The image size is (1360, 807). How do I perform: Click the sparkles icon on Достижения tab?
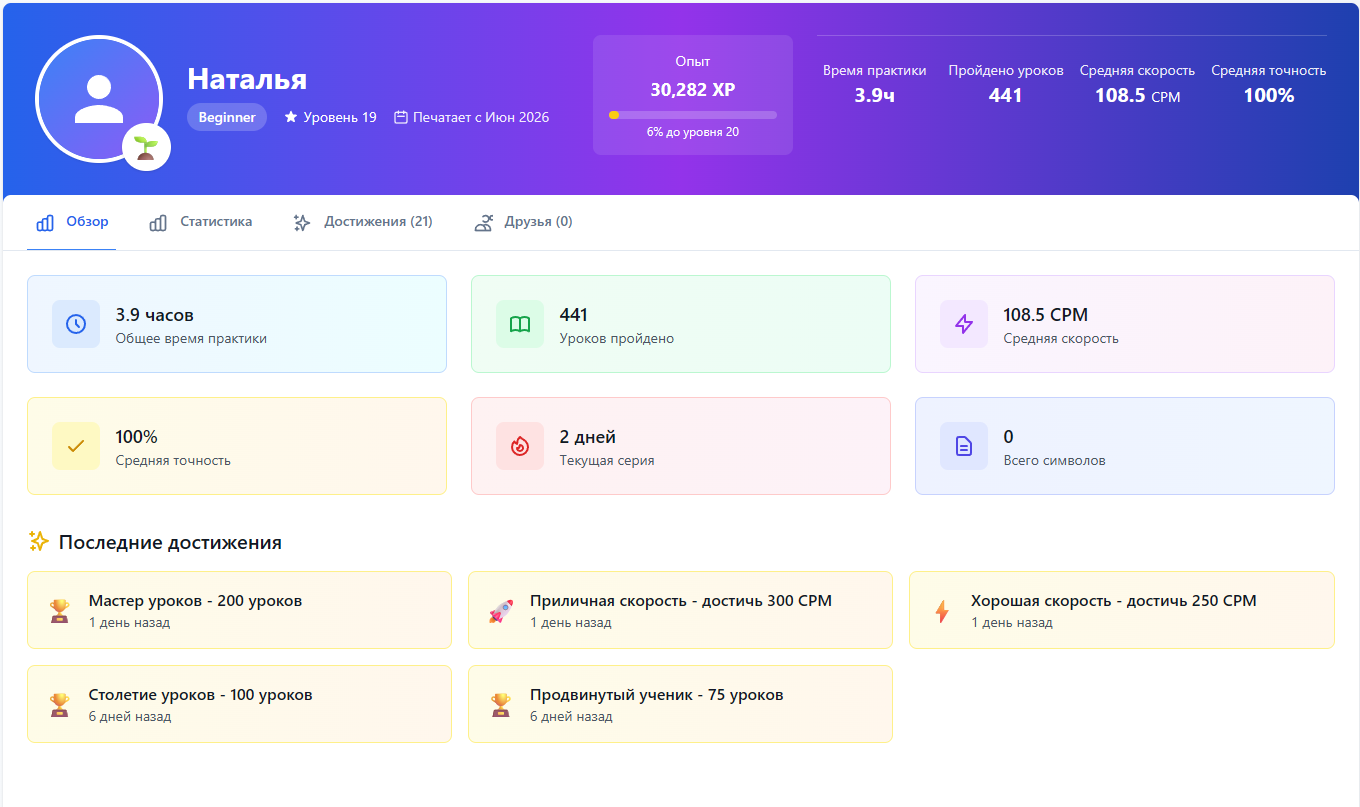[x=302, y=222]
